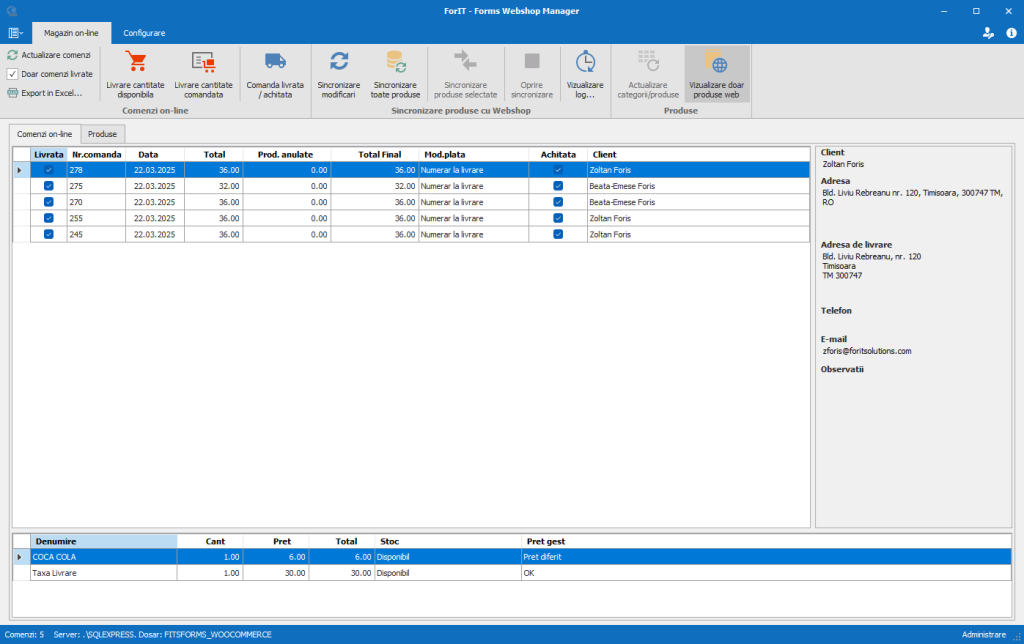The width and height of the screenshot is (1024, 644).
Task: Click the Sincronizare toate produse icon
Action: tap(395, 62)
